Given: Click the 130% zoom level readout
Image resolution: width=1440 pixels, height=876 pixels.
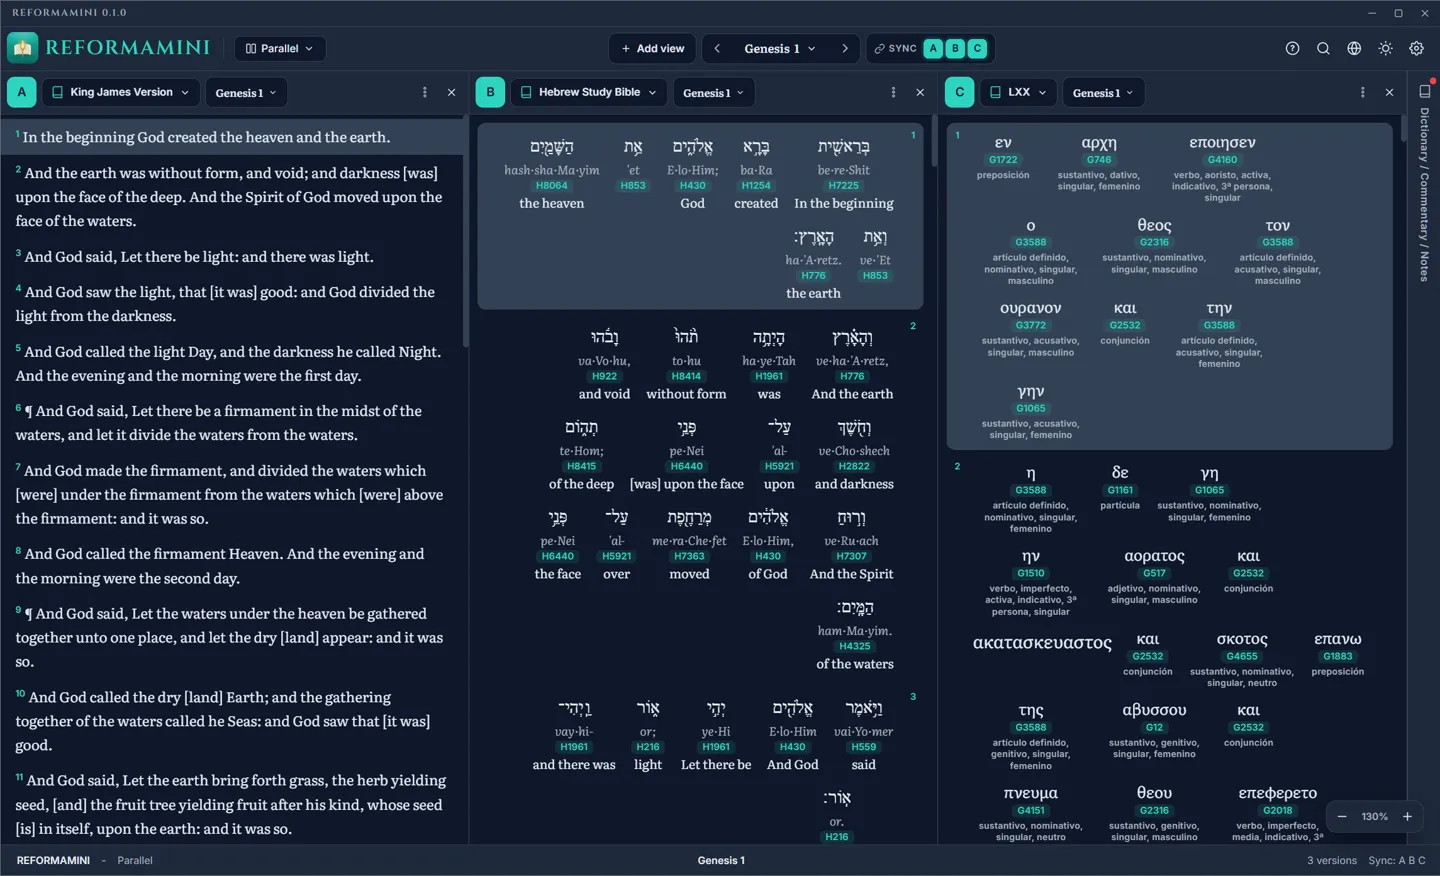Looking at the screenshot, I should point(1374,817).
